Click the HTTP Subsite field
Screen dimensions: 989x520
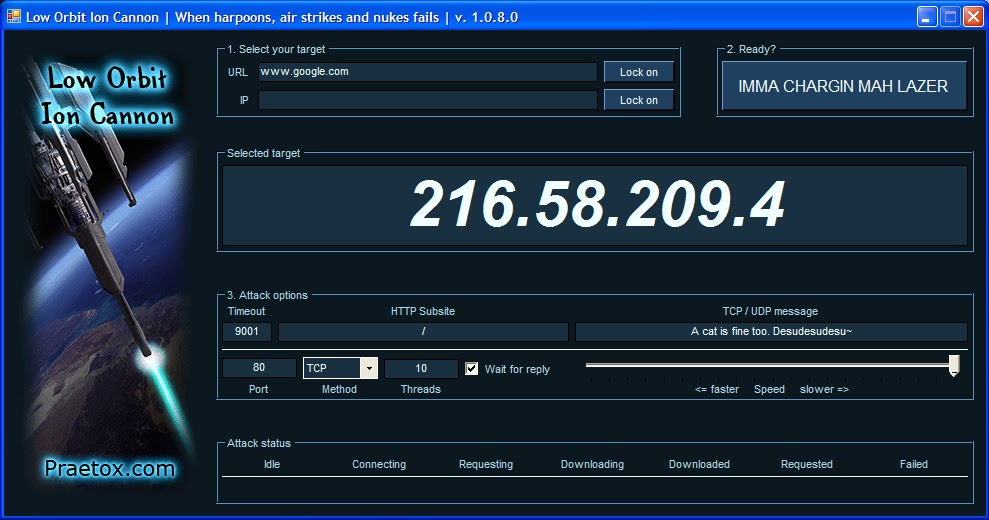point(423,331)
